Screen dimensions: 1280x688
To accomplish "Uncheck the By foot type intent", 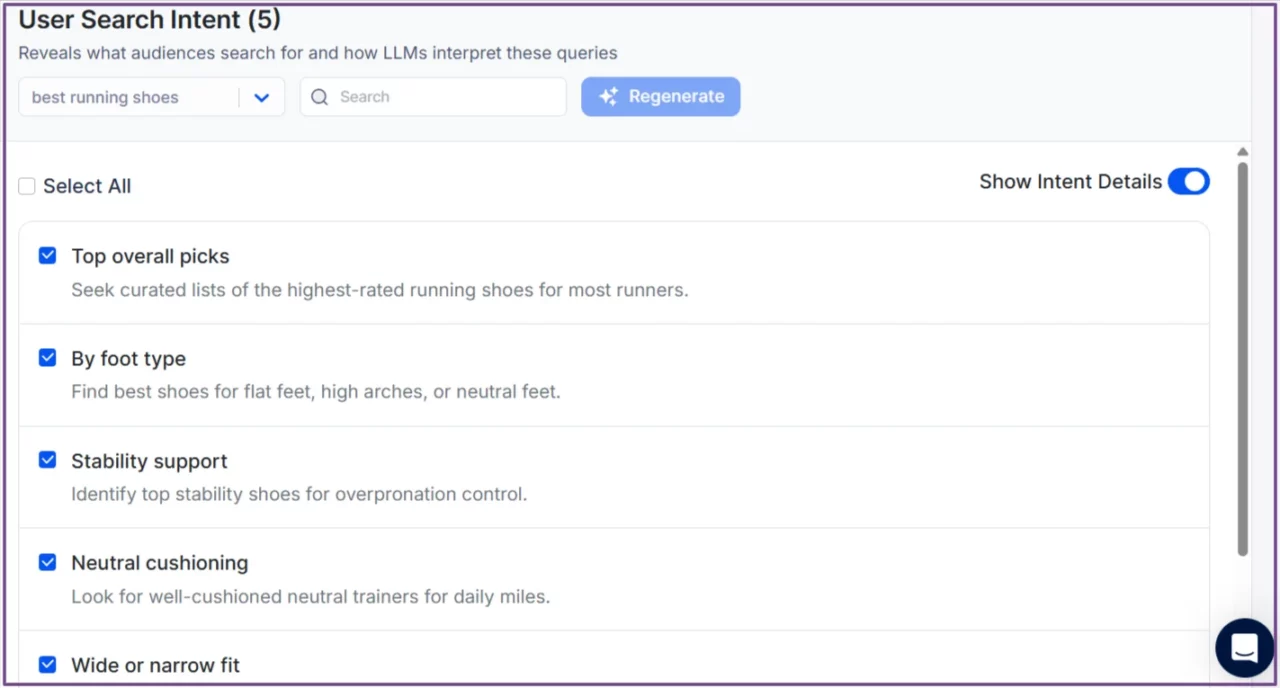I will [47, 357].
